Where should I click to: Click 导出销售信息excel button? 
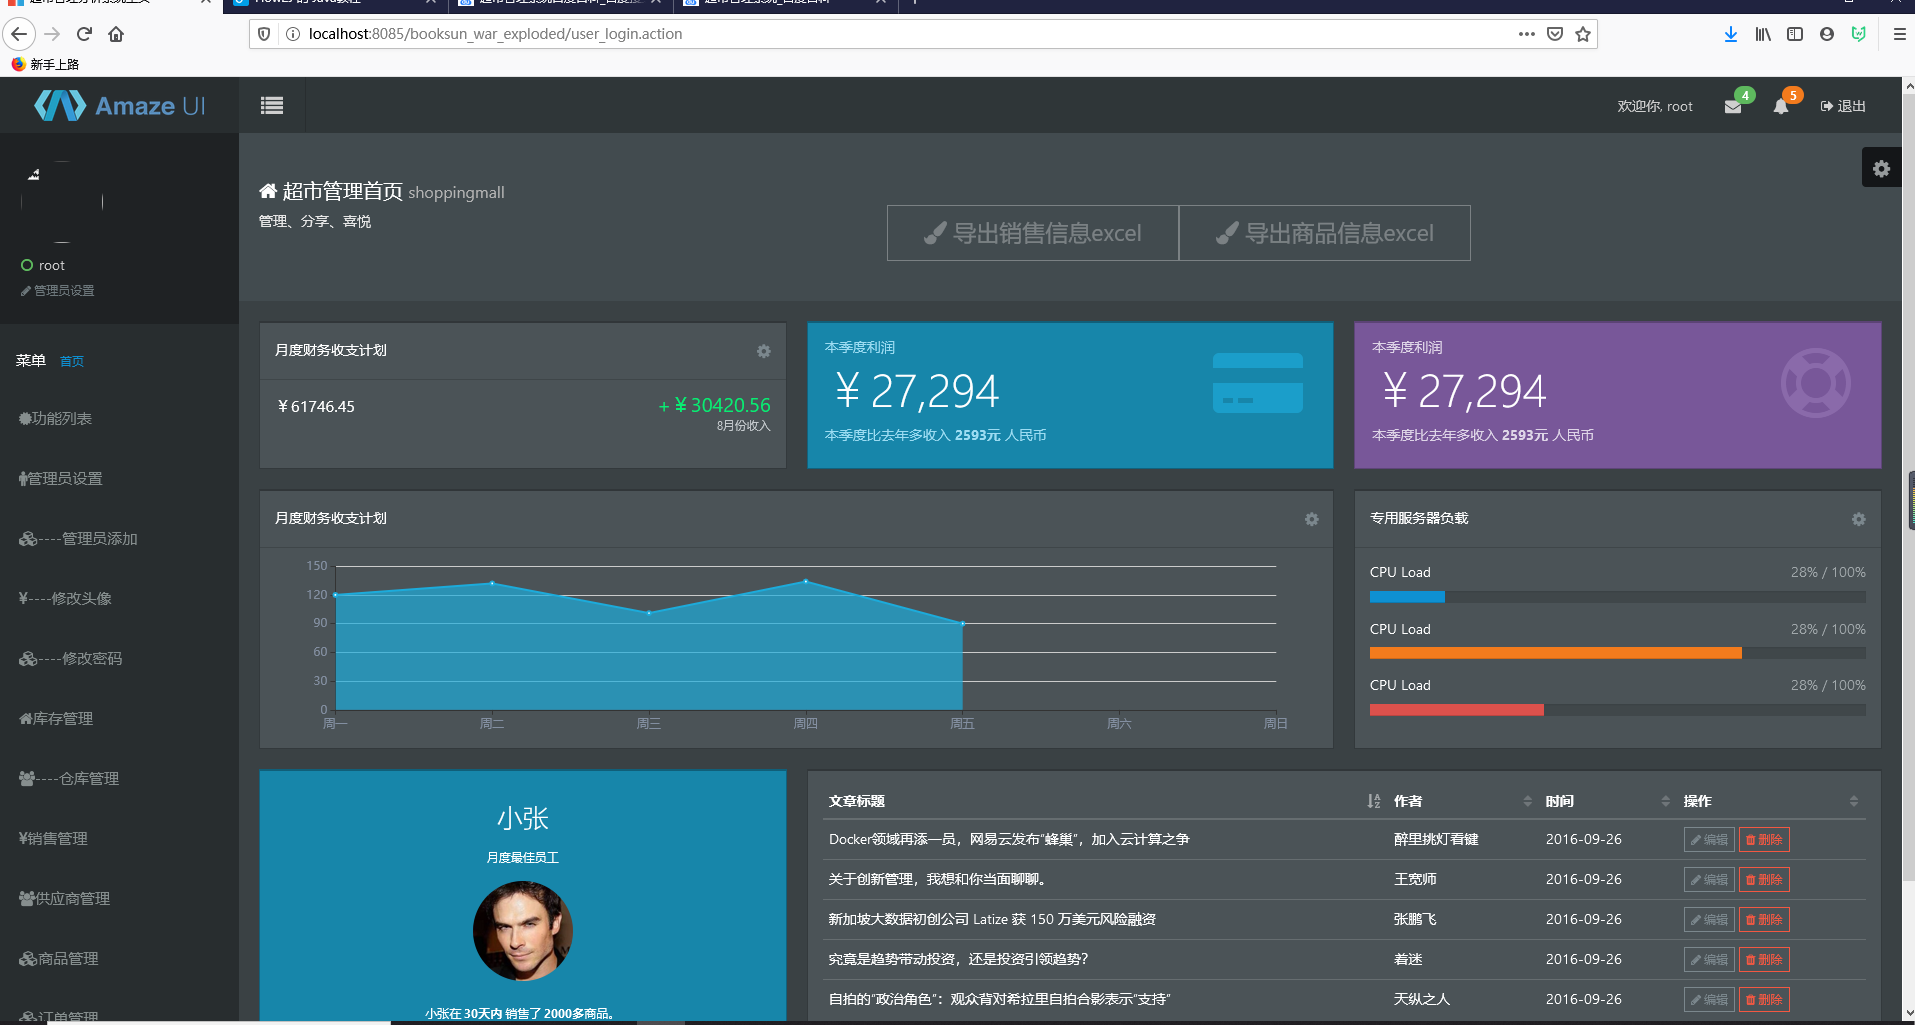(1033, 233)
